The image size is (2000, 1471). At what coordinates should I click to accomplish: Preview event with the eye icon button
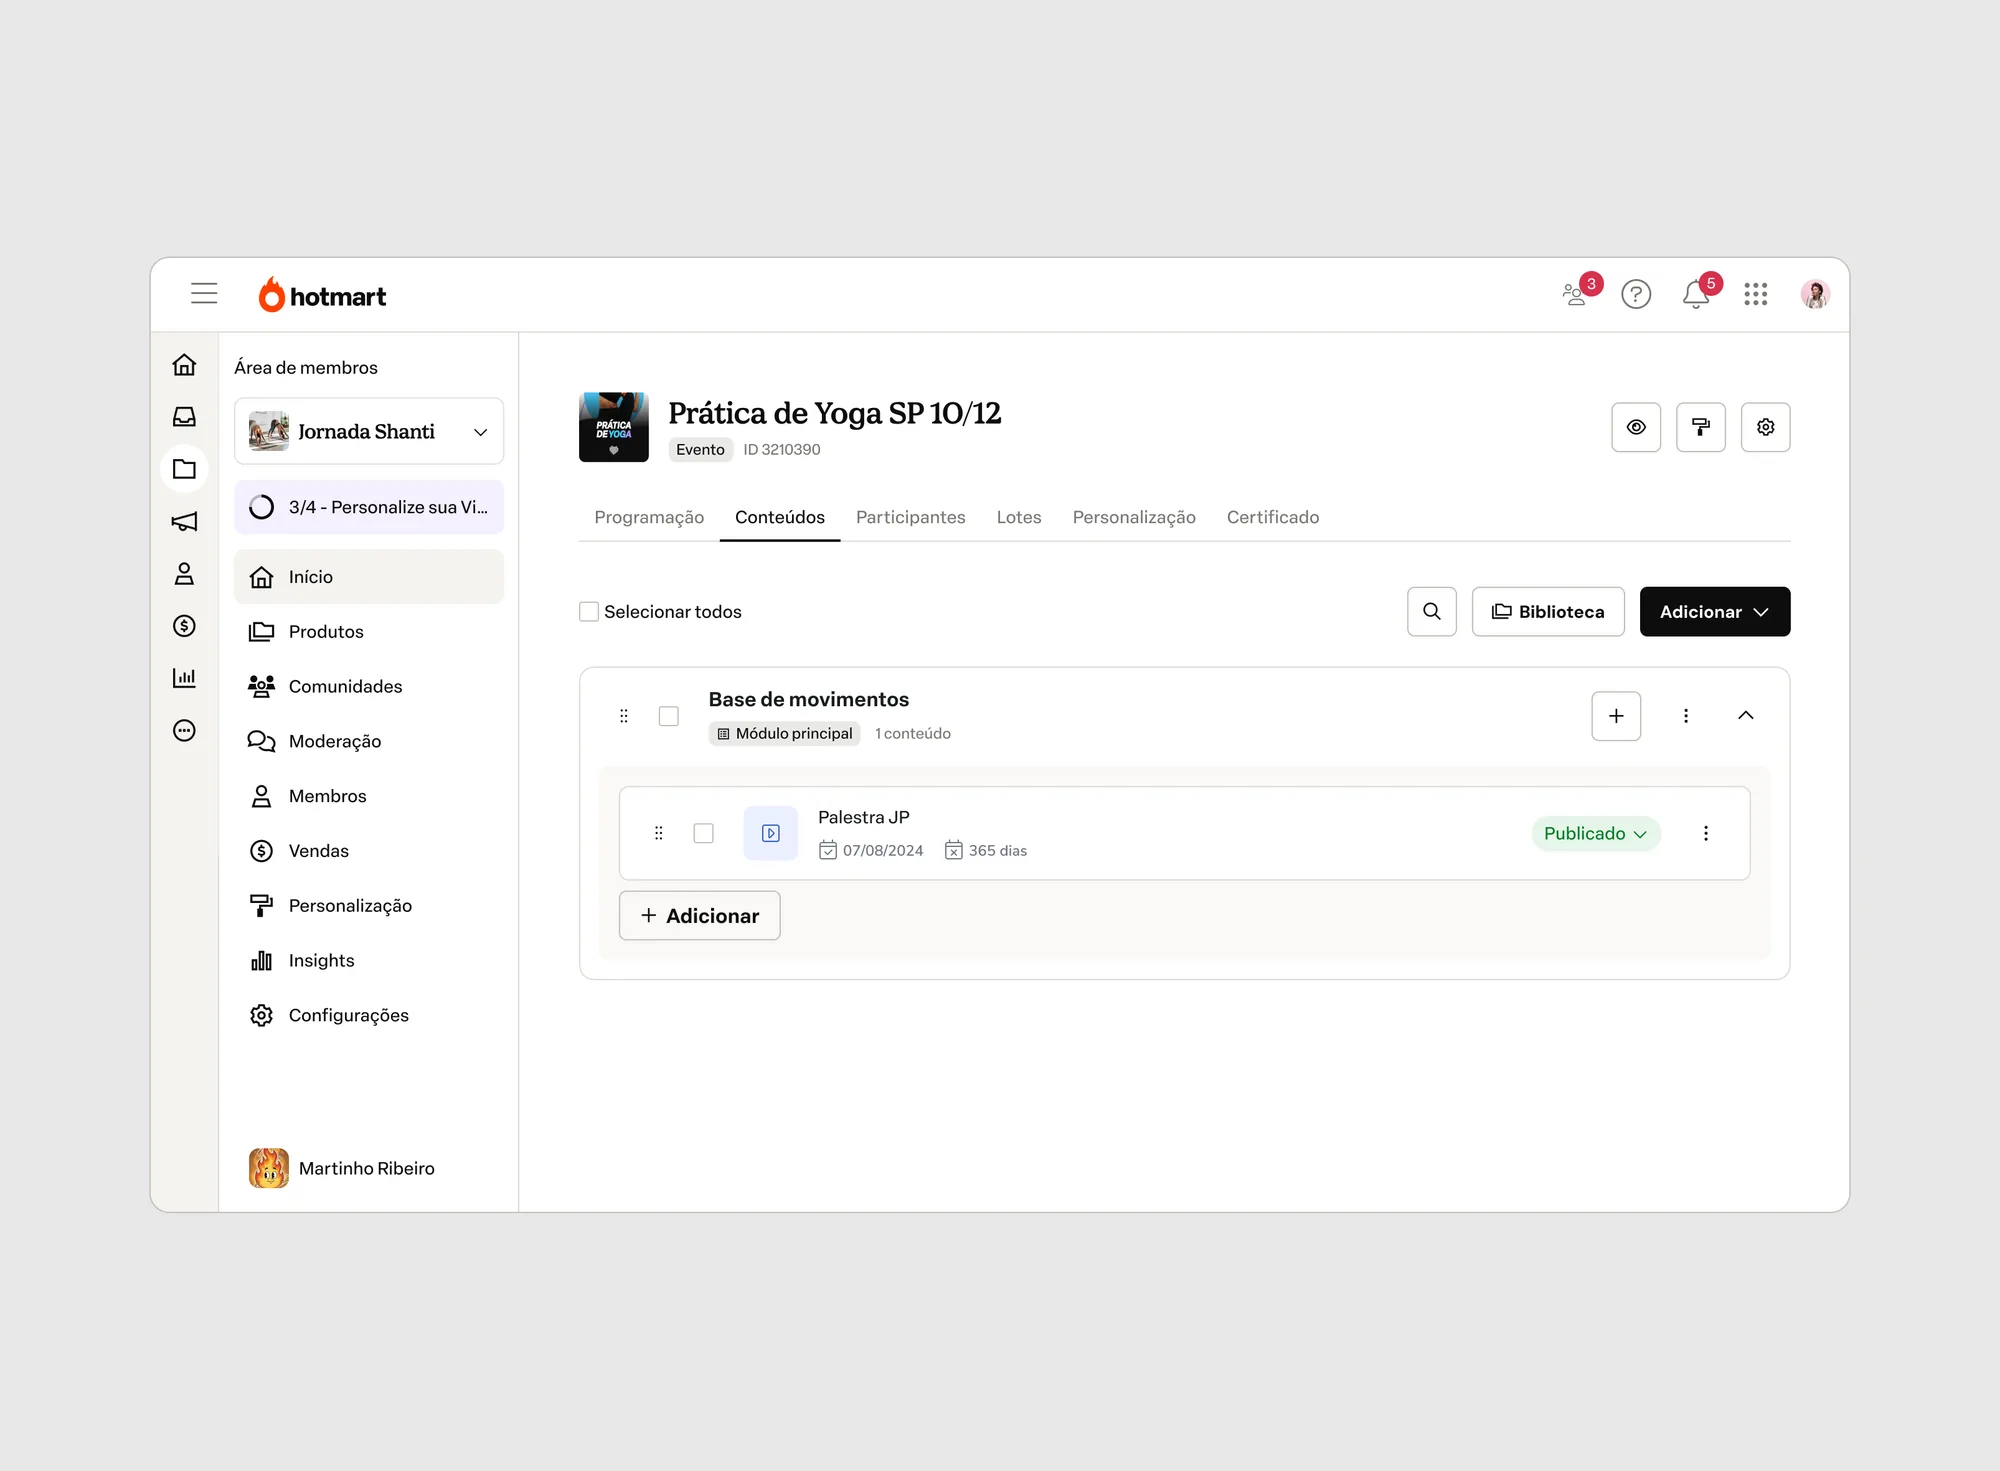[1636, 427]
